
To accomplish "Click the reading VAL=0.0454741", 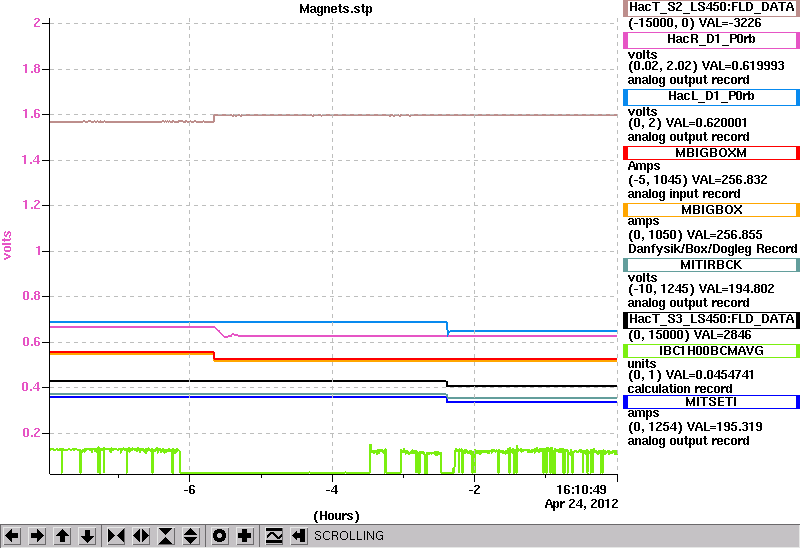I will (x=708, y=375).
